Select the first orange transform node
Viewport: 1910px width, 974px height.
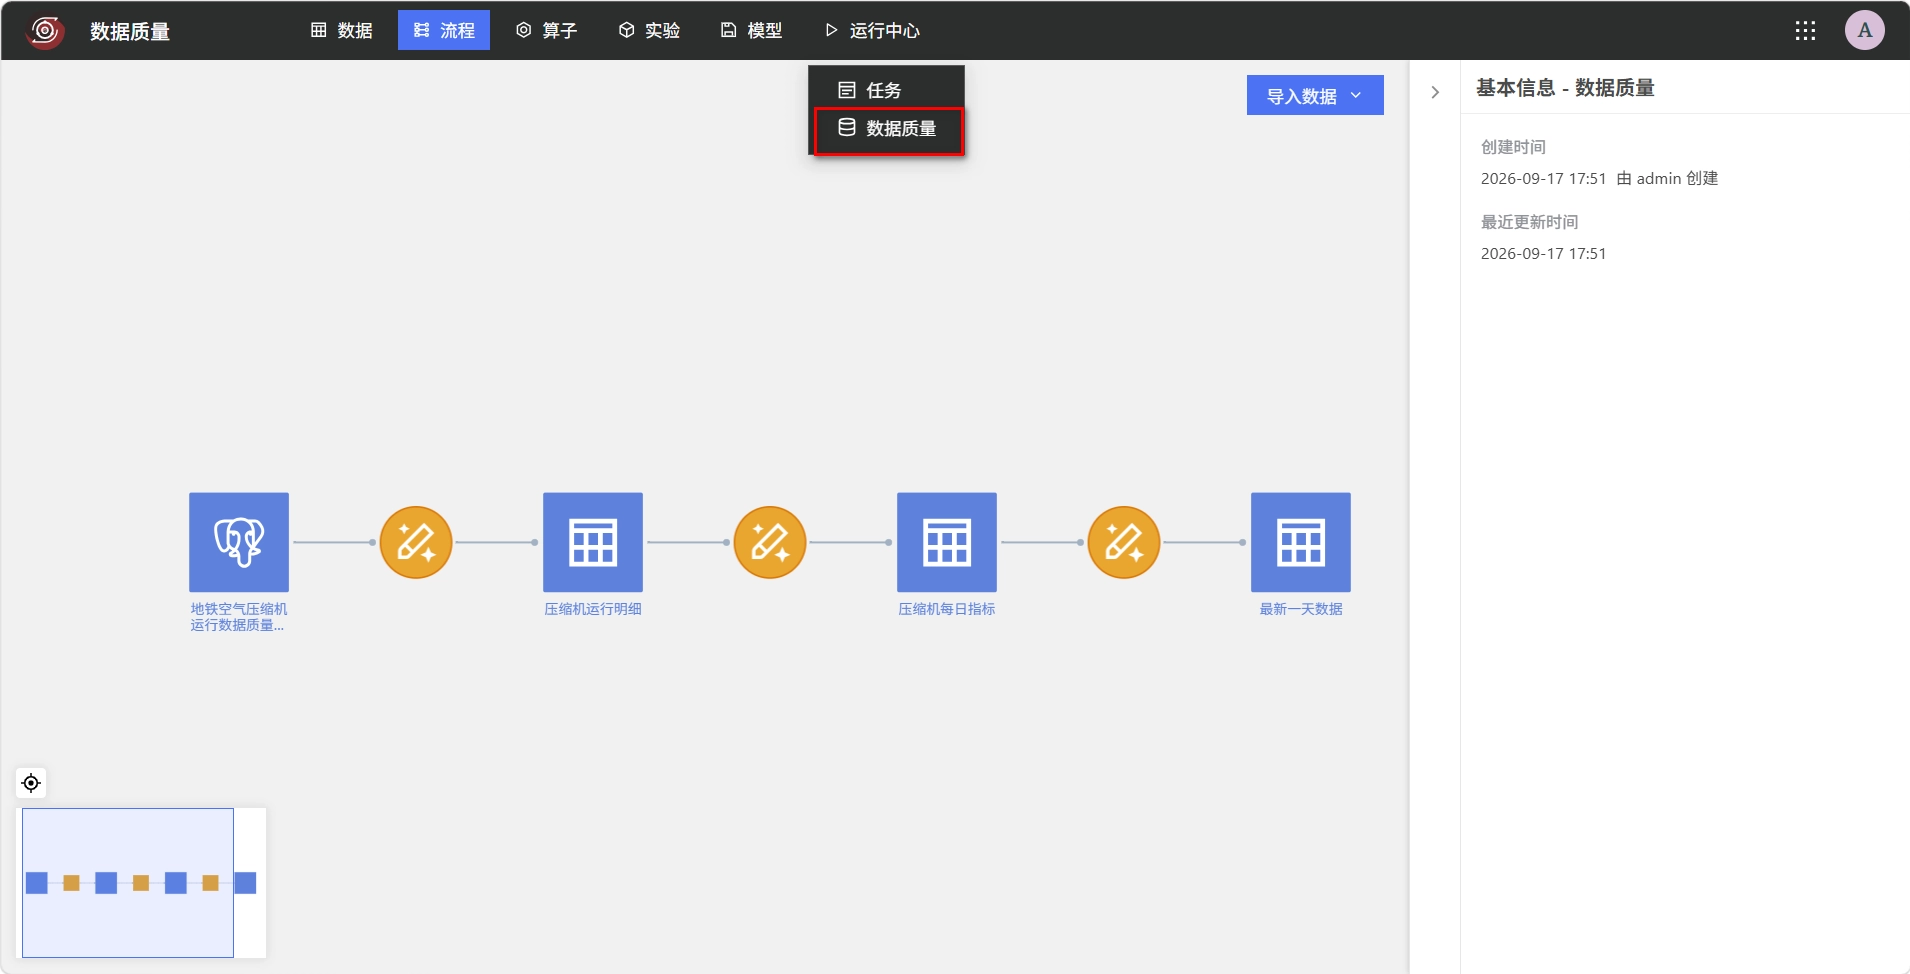(x=416, y=542)
